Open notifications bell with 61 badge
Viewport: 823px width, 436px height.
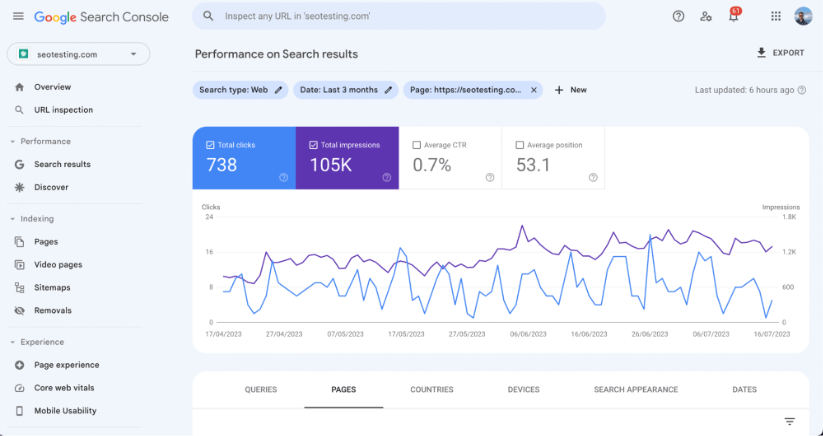click(x=734, y=16)
